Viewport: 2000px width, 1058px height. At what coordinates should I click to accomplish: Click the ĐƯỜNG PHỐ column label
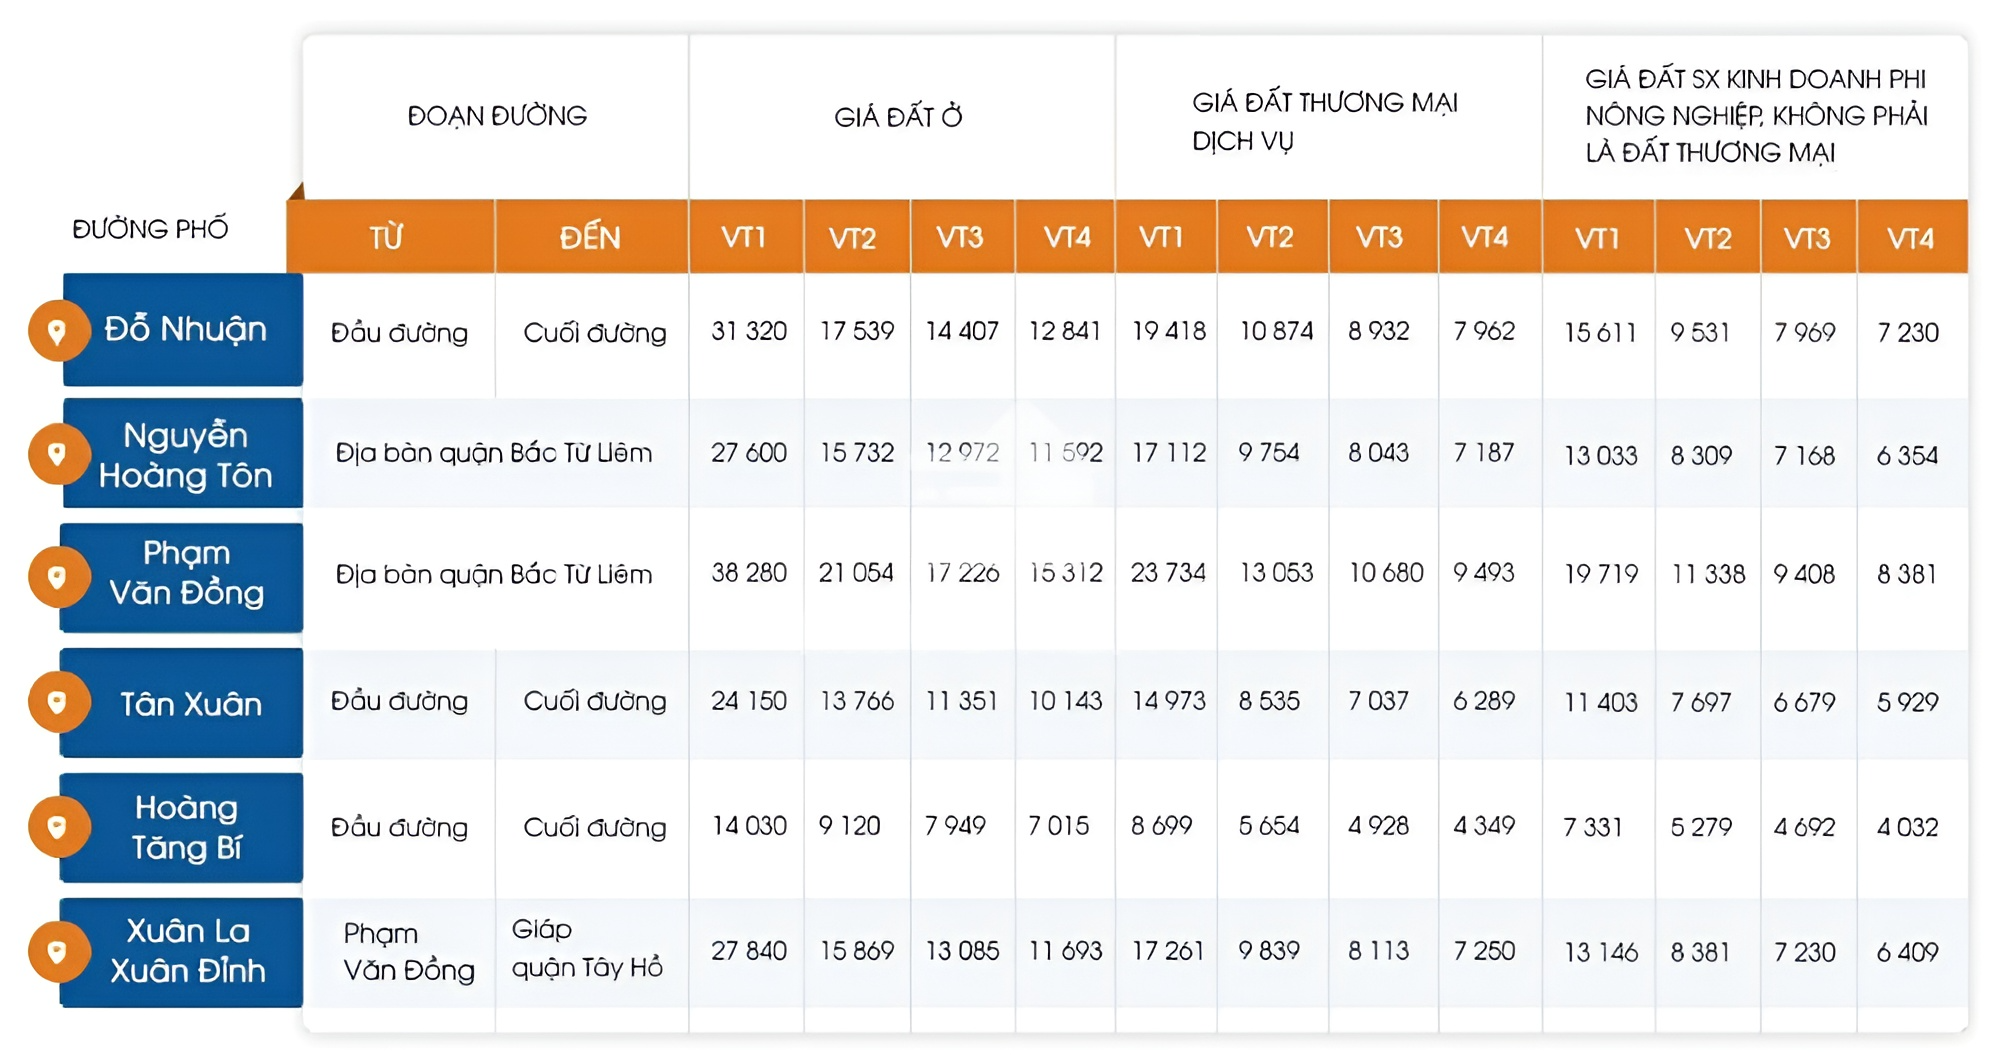point(150,229)
